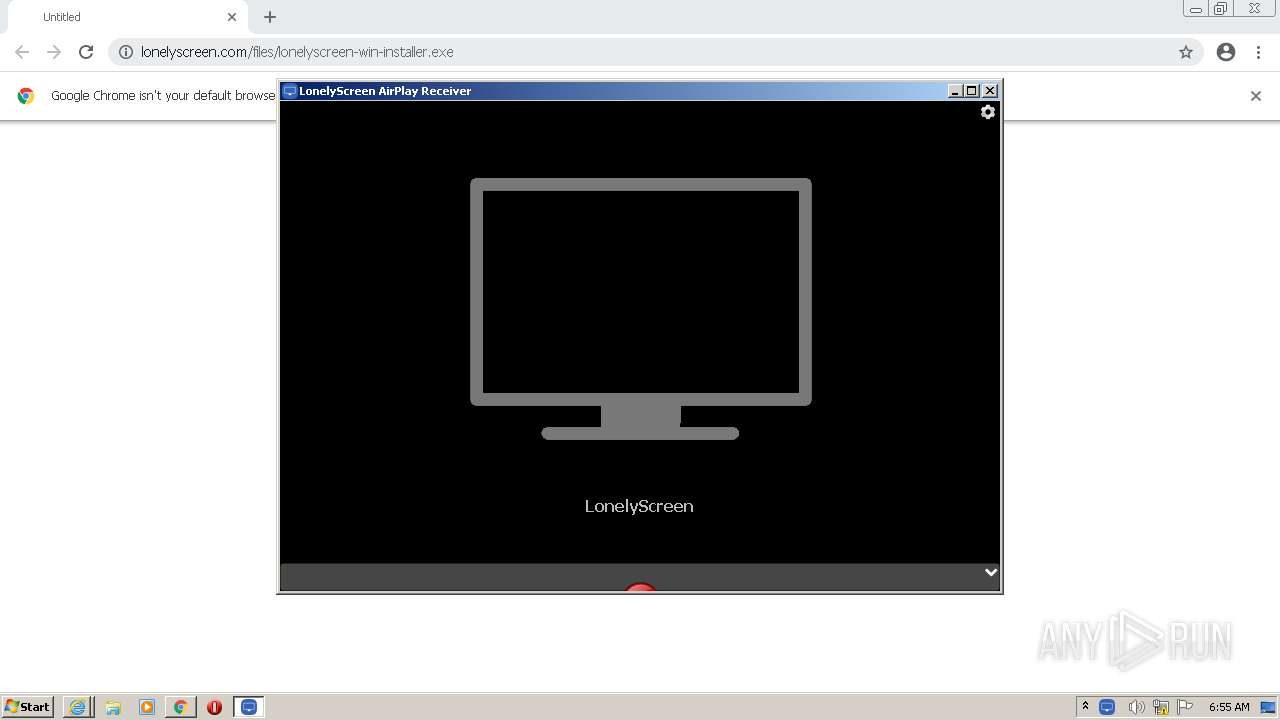Restore down the Chrome window
The image size is (1280, 720).
pyautogui.click(x=1221, y=9)
